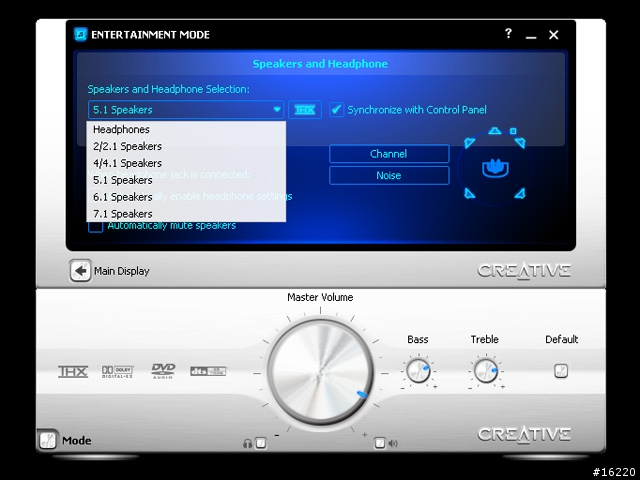This screenshot has height=480, width=640.
Task: Click the Bass knob
Action: pyautogui.click(x=418, y=371)
